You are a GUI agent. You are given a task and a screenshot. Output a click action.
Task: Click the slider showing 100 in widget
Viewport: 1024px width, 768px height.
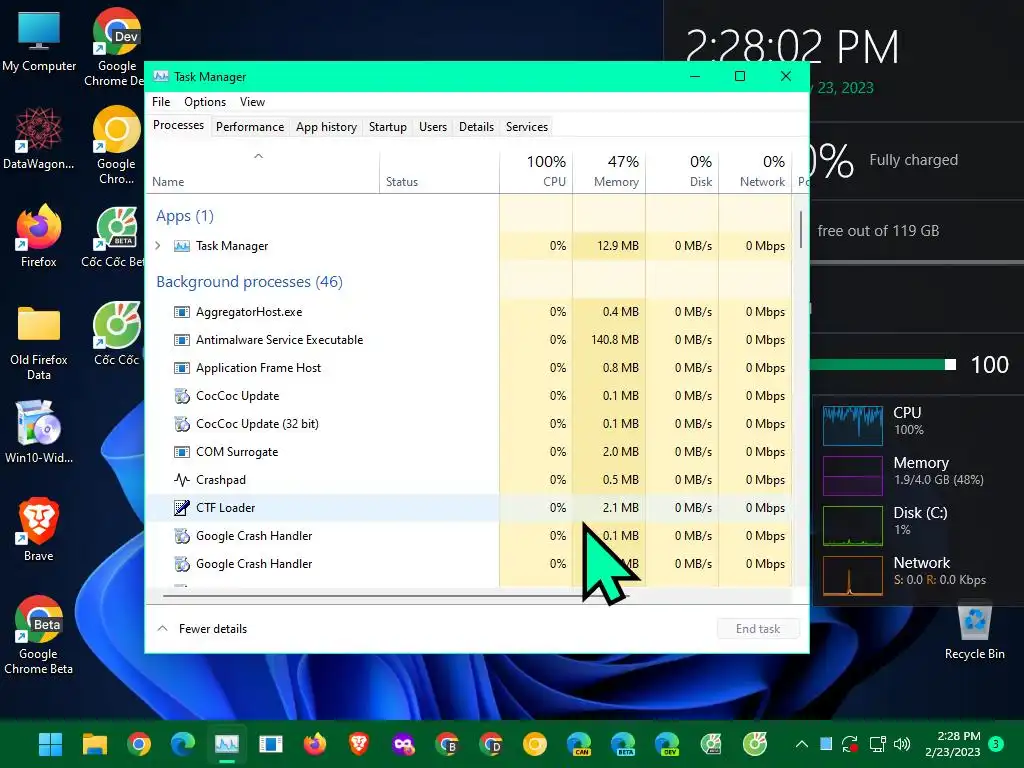pyautogui.click(x=950, y=364)
